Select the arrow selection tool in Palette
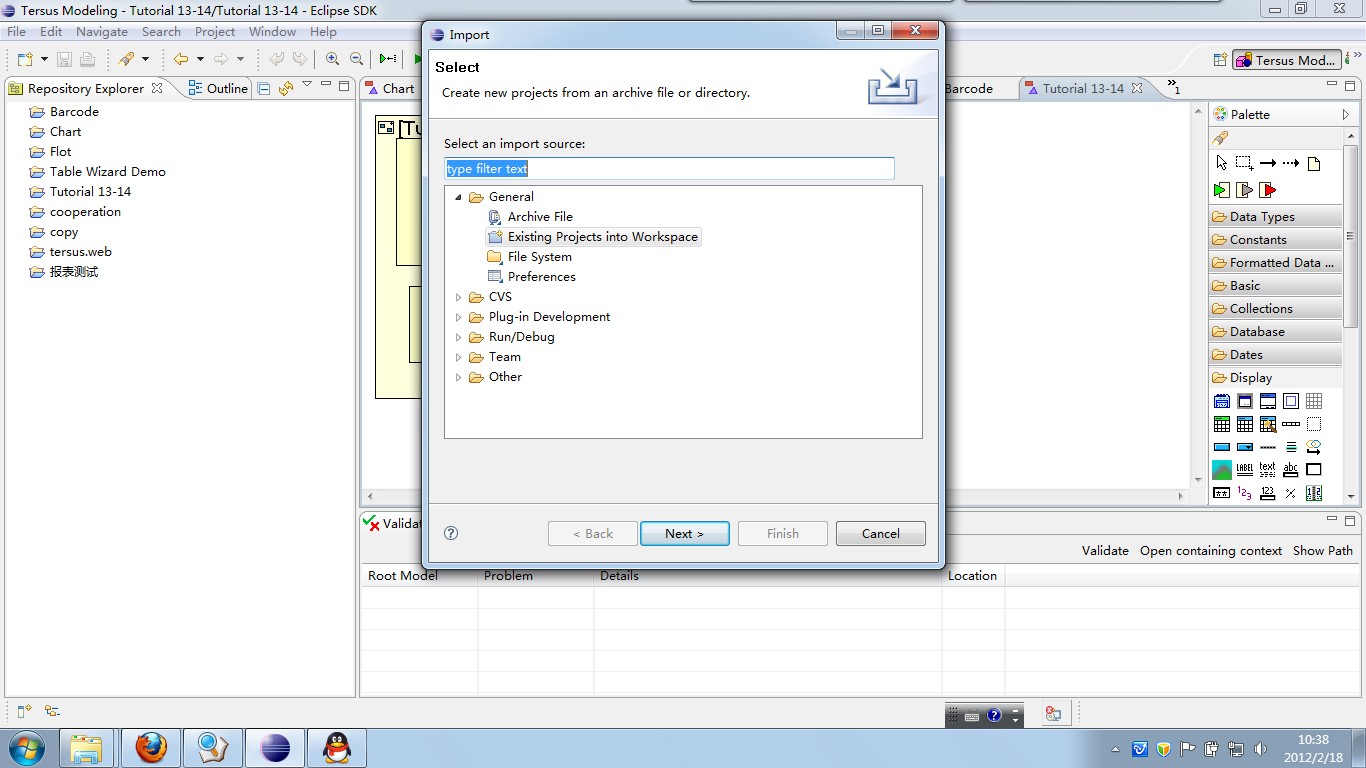Viewport: 1366px width, 768px height. pos(1221,163)
